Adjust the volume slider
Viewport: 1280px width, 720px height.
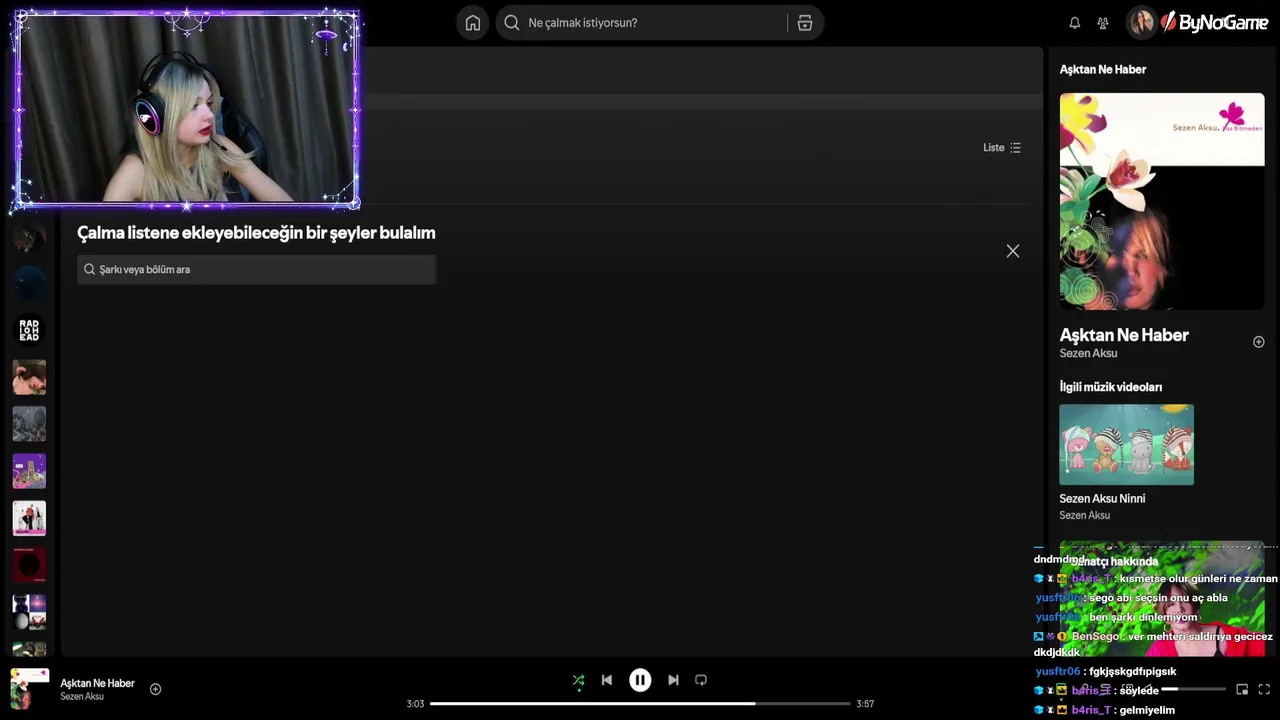(x=1193, y=689)
